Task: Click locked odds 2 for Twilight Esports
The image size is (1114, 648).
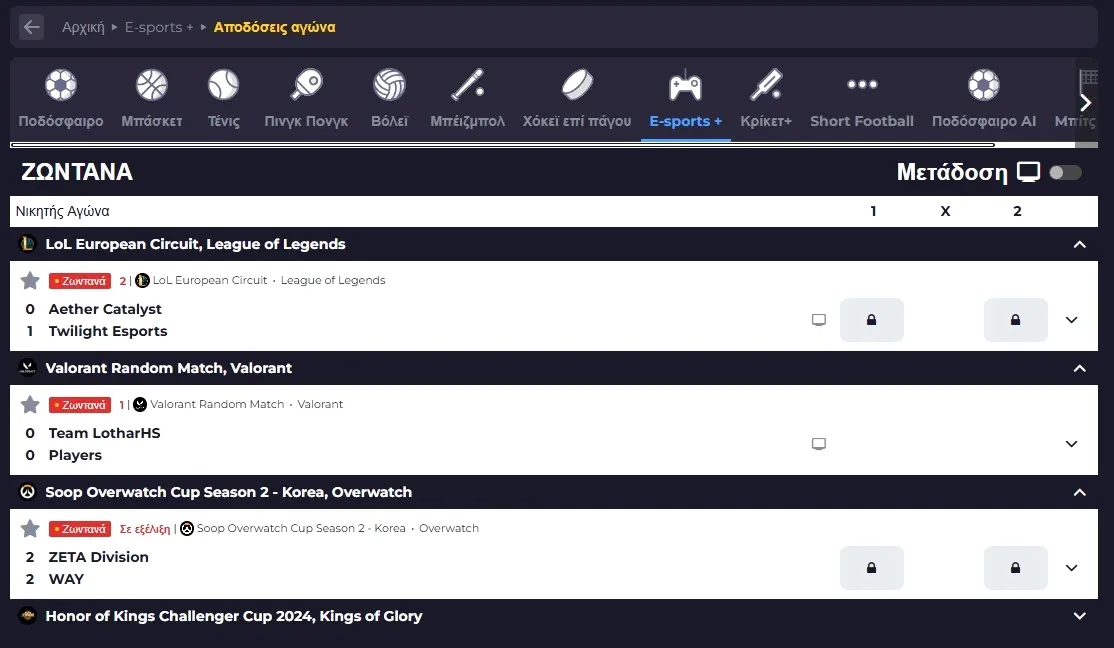Action: 1015,320
